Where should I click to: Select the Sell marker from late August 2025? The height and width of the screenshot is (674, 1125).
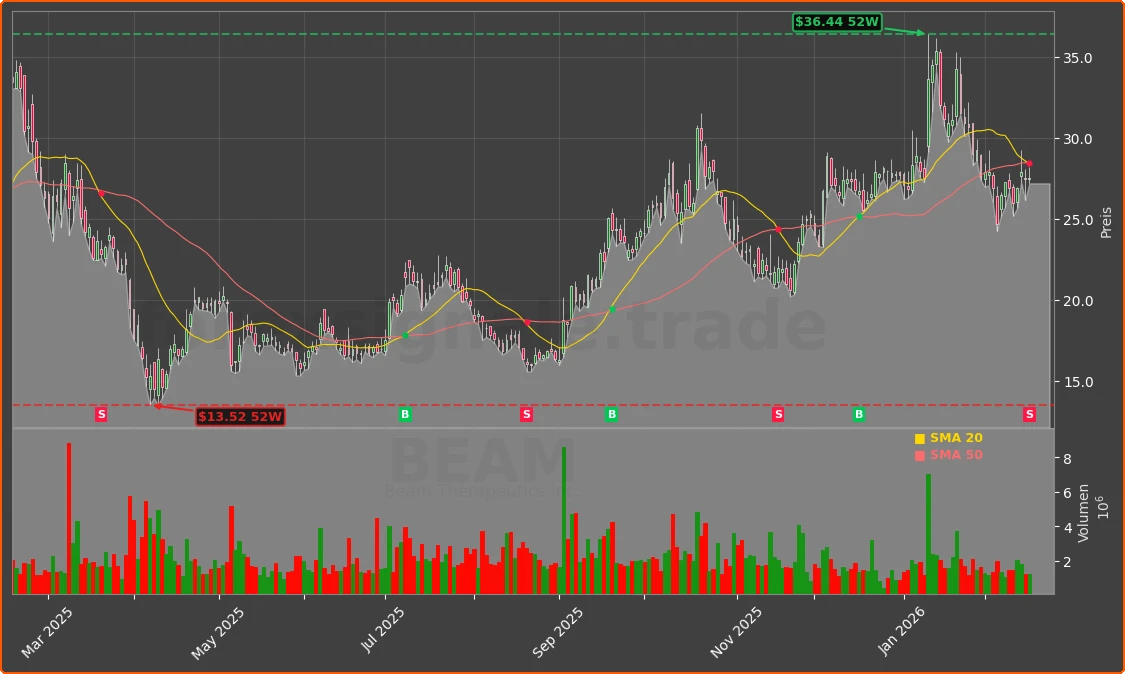pos(526,414)
